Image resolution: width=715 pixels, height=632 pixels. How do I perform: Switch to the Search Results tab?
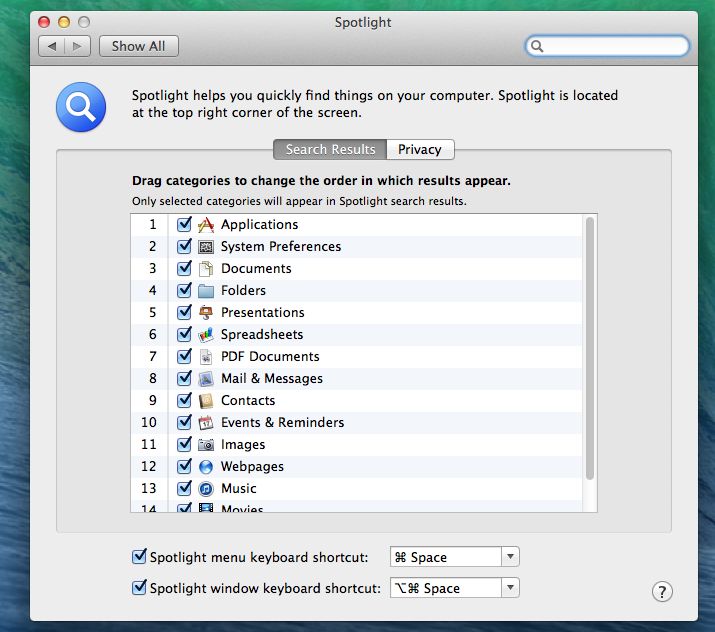(x=330, y=150)
